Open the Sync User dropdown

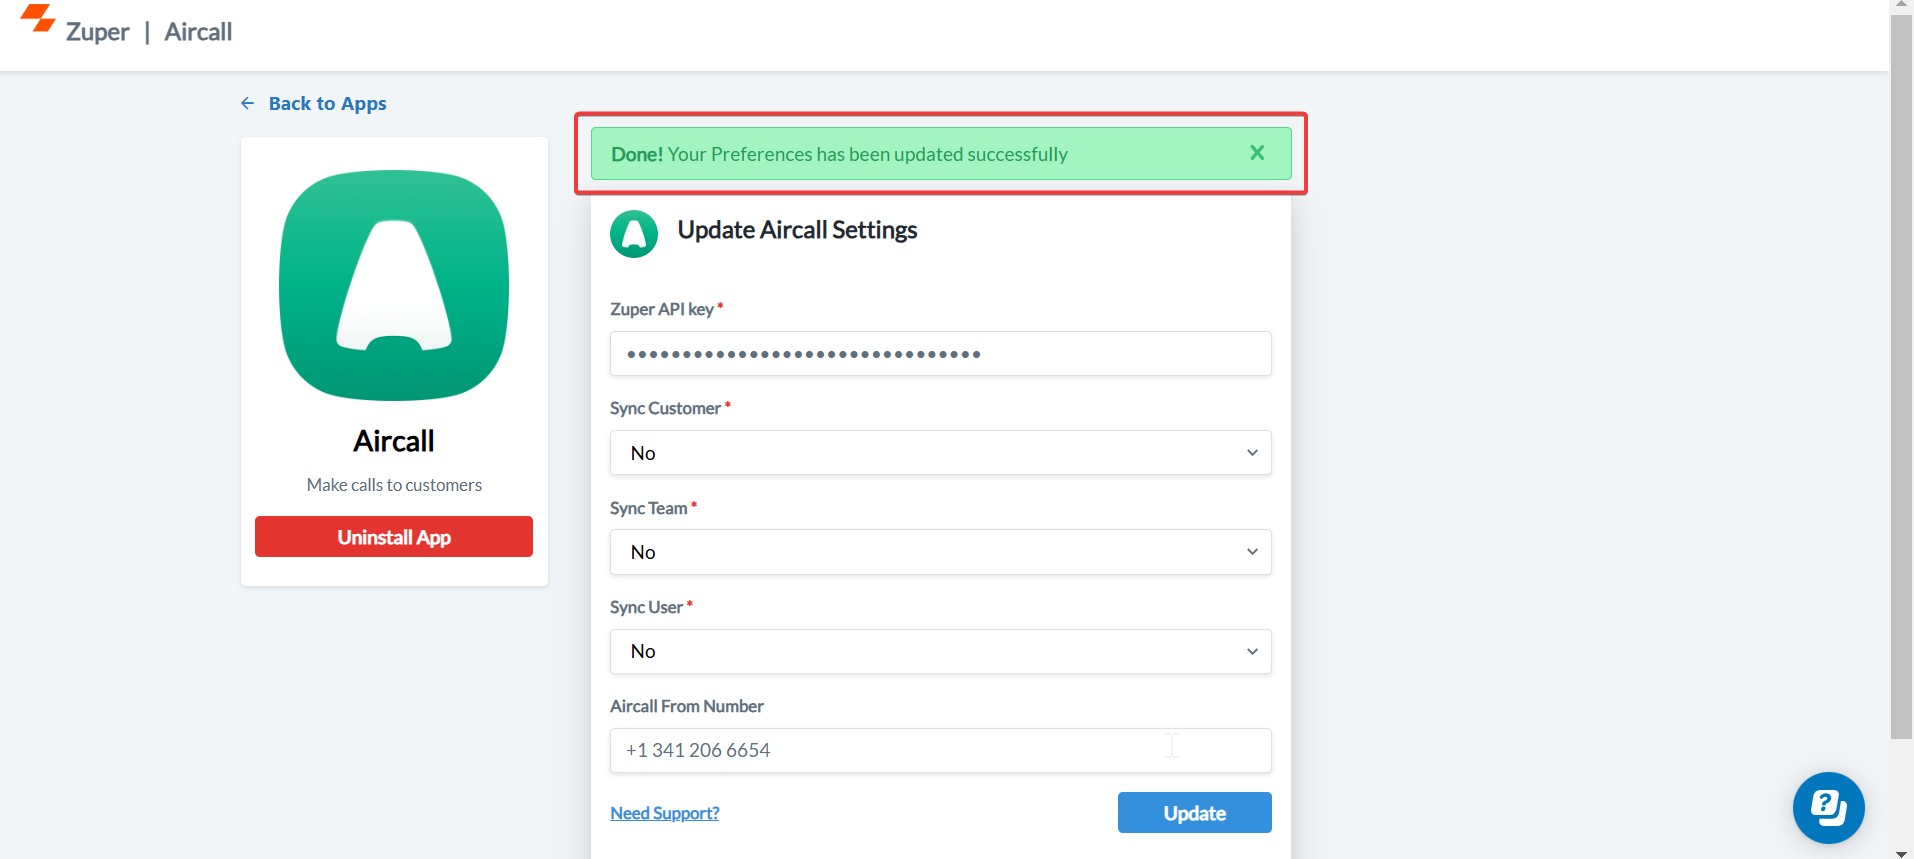click(940, 652)
